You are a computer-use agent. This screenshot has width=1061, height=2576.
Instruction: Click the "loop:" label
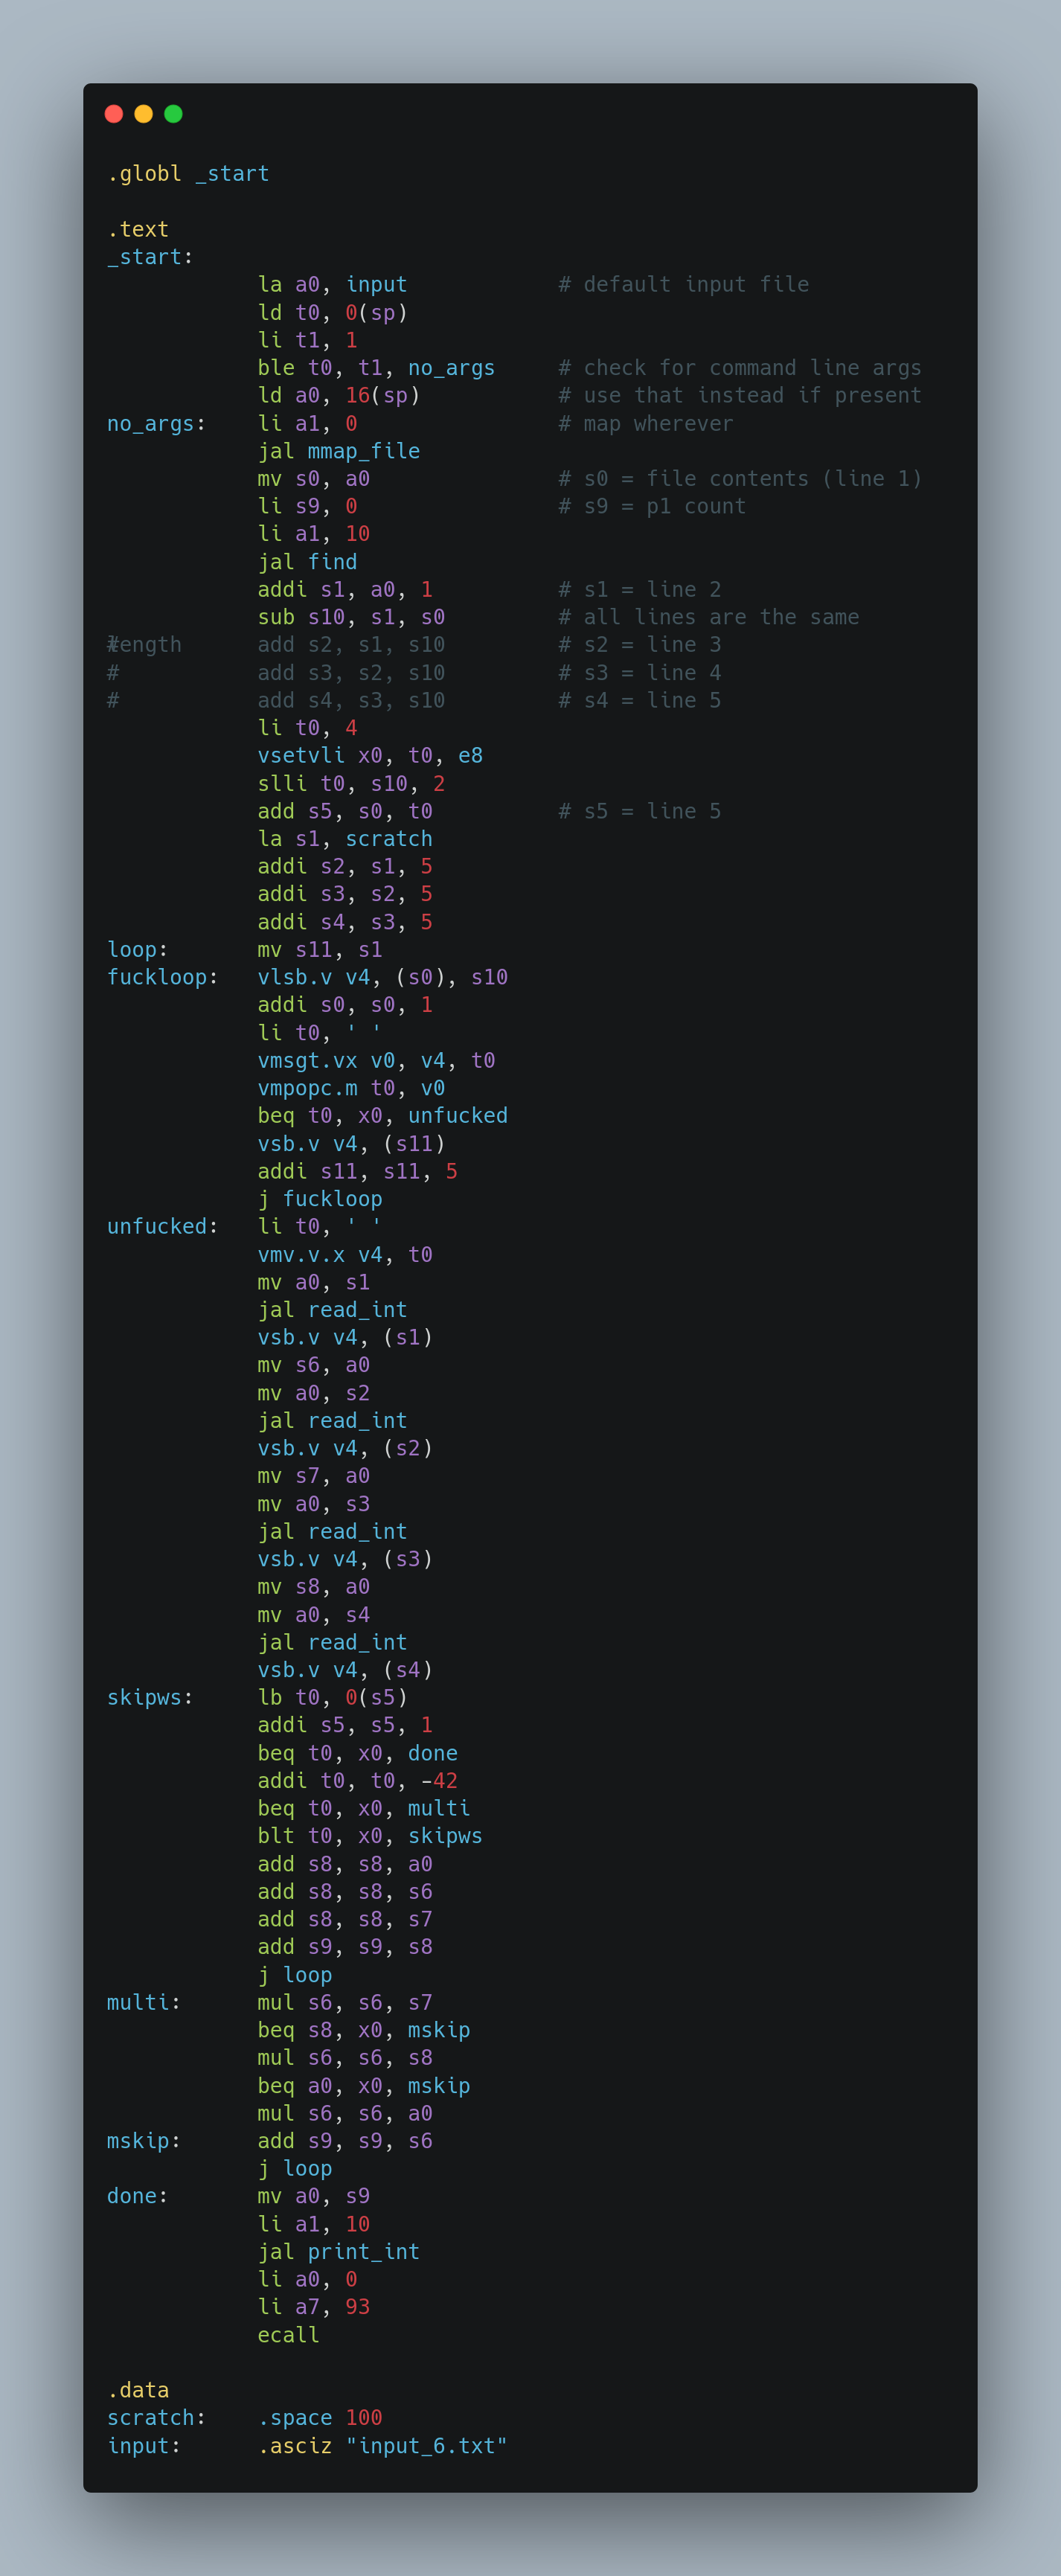tap(138, 950)
